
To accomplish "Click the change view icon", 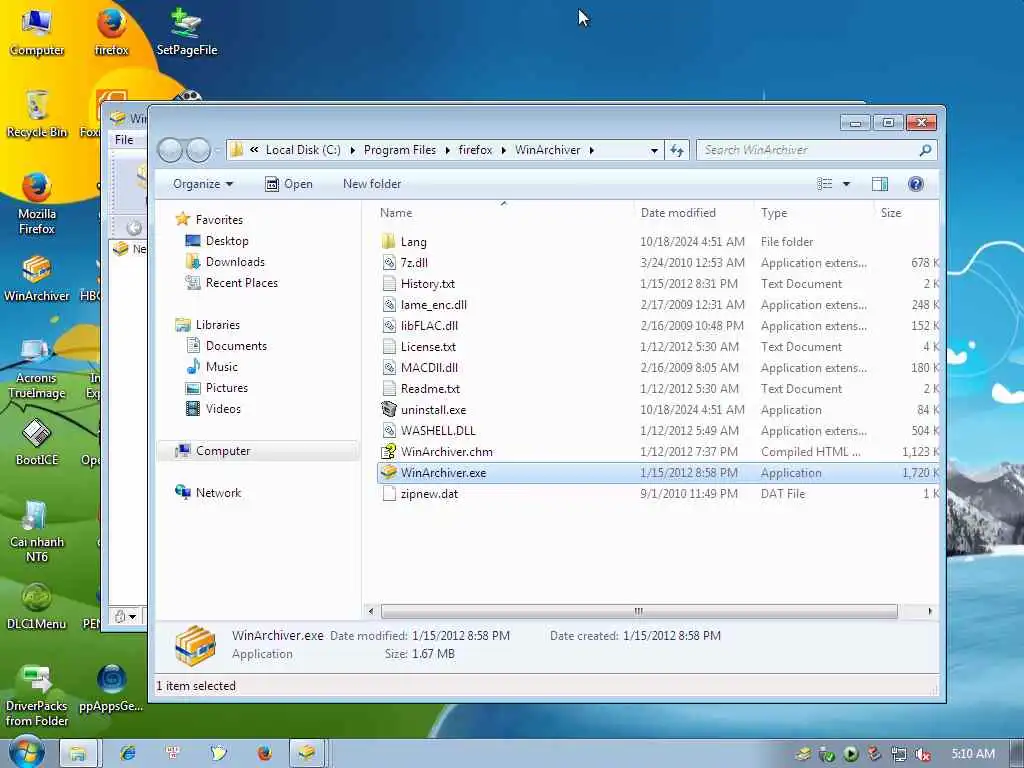I will 825,184.
